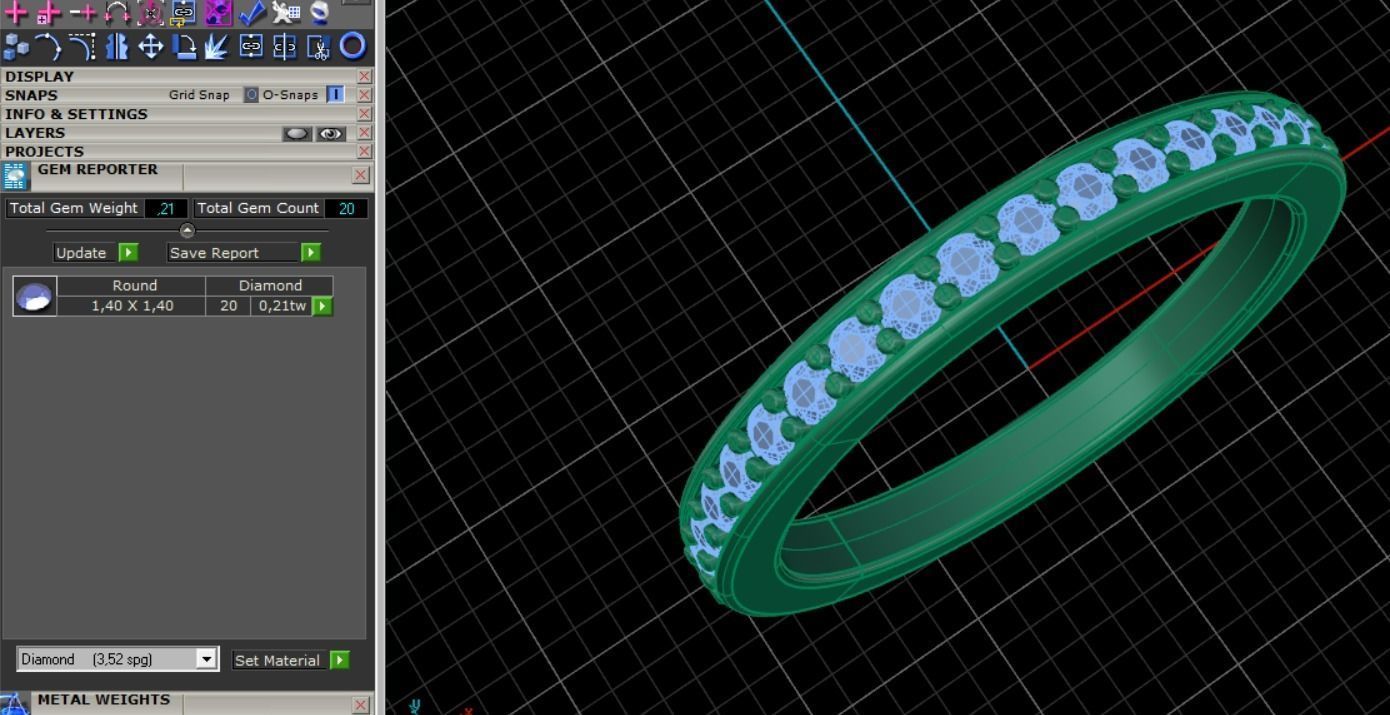Toggle the Grid Snap switch
The image size is (1390, 715).
[252, 95]
